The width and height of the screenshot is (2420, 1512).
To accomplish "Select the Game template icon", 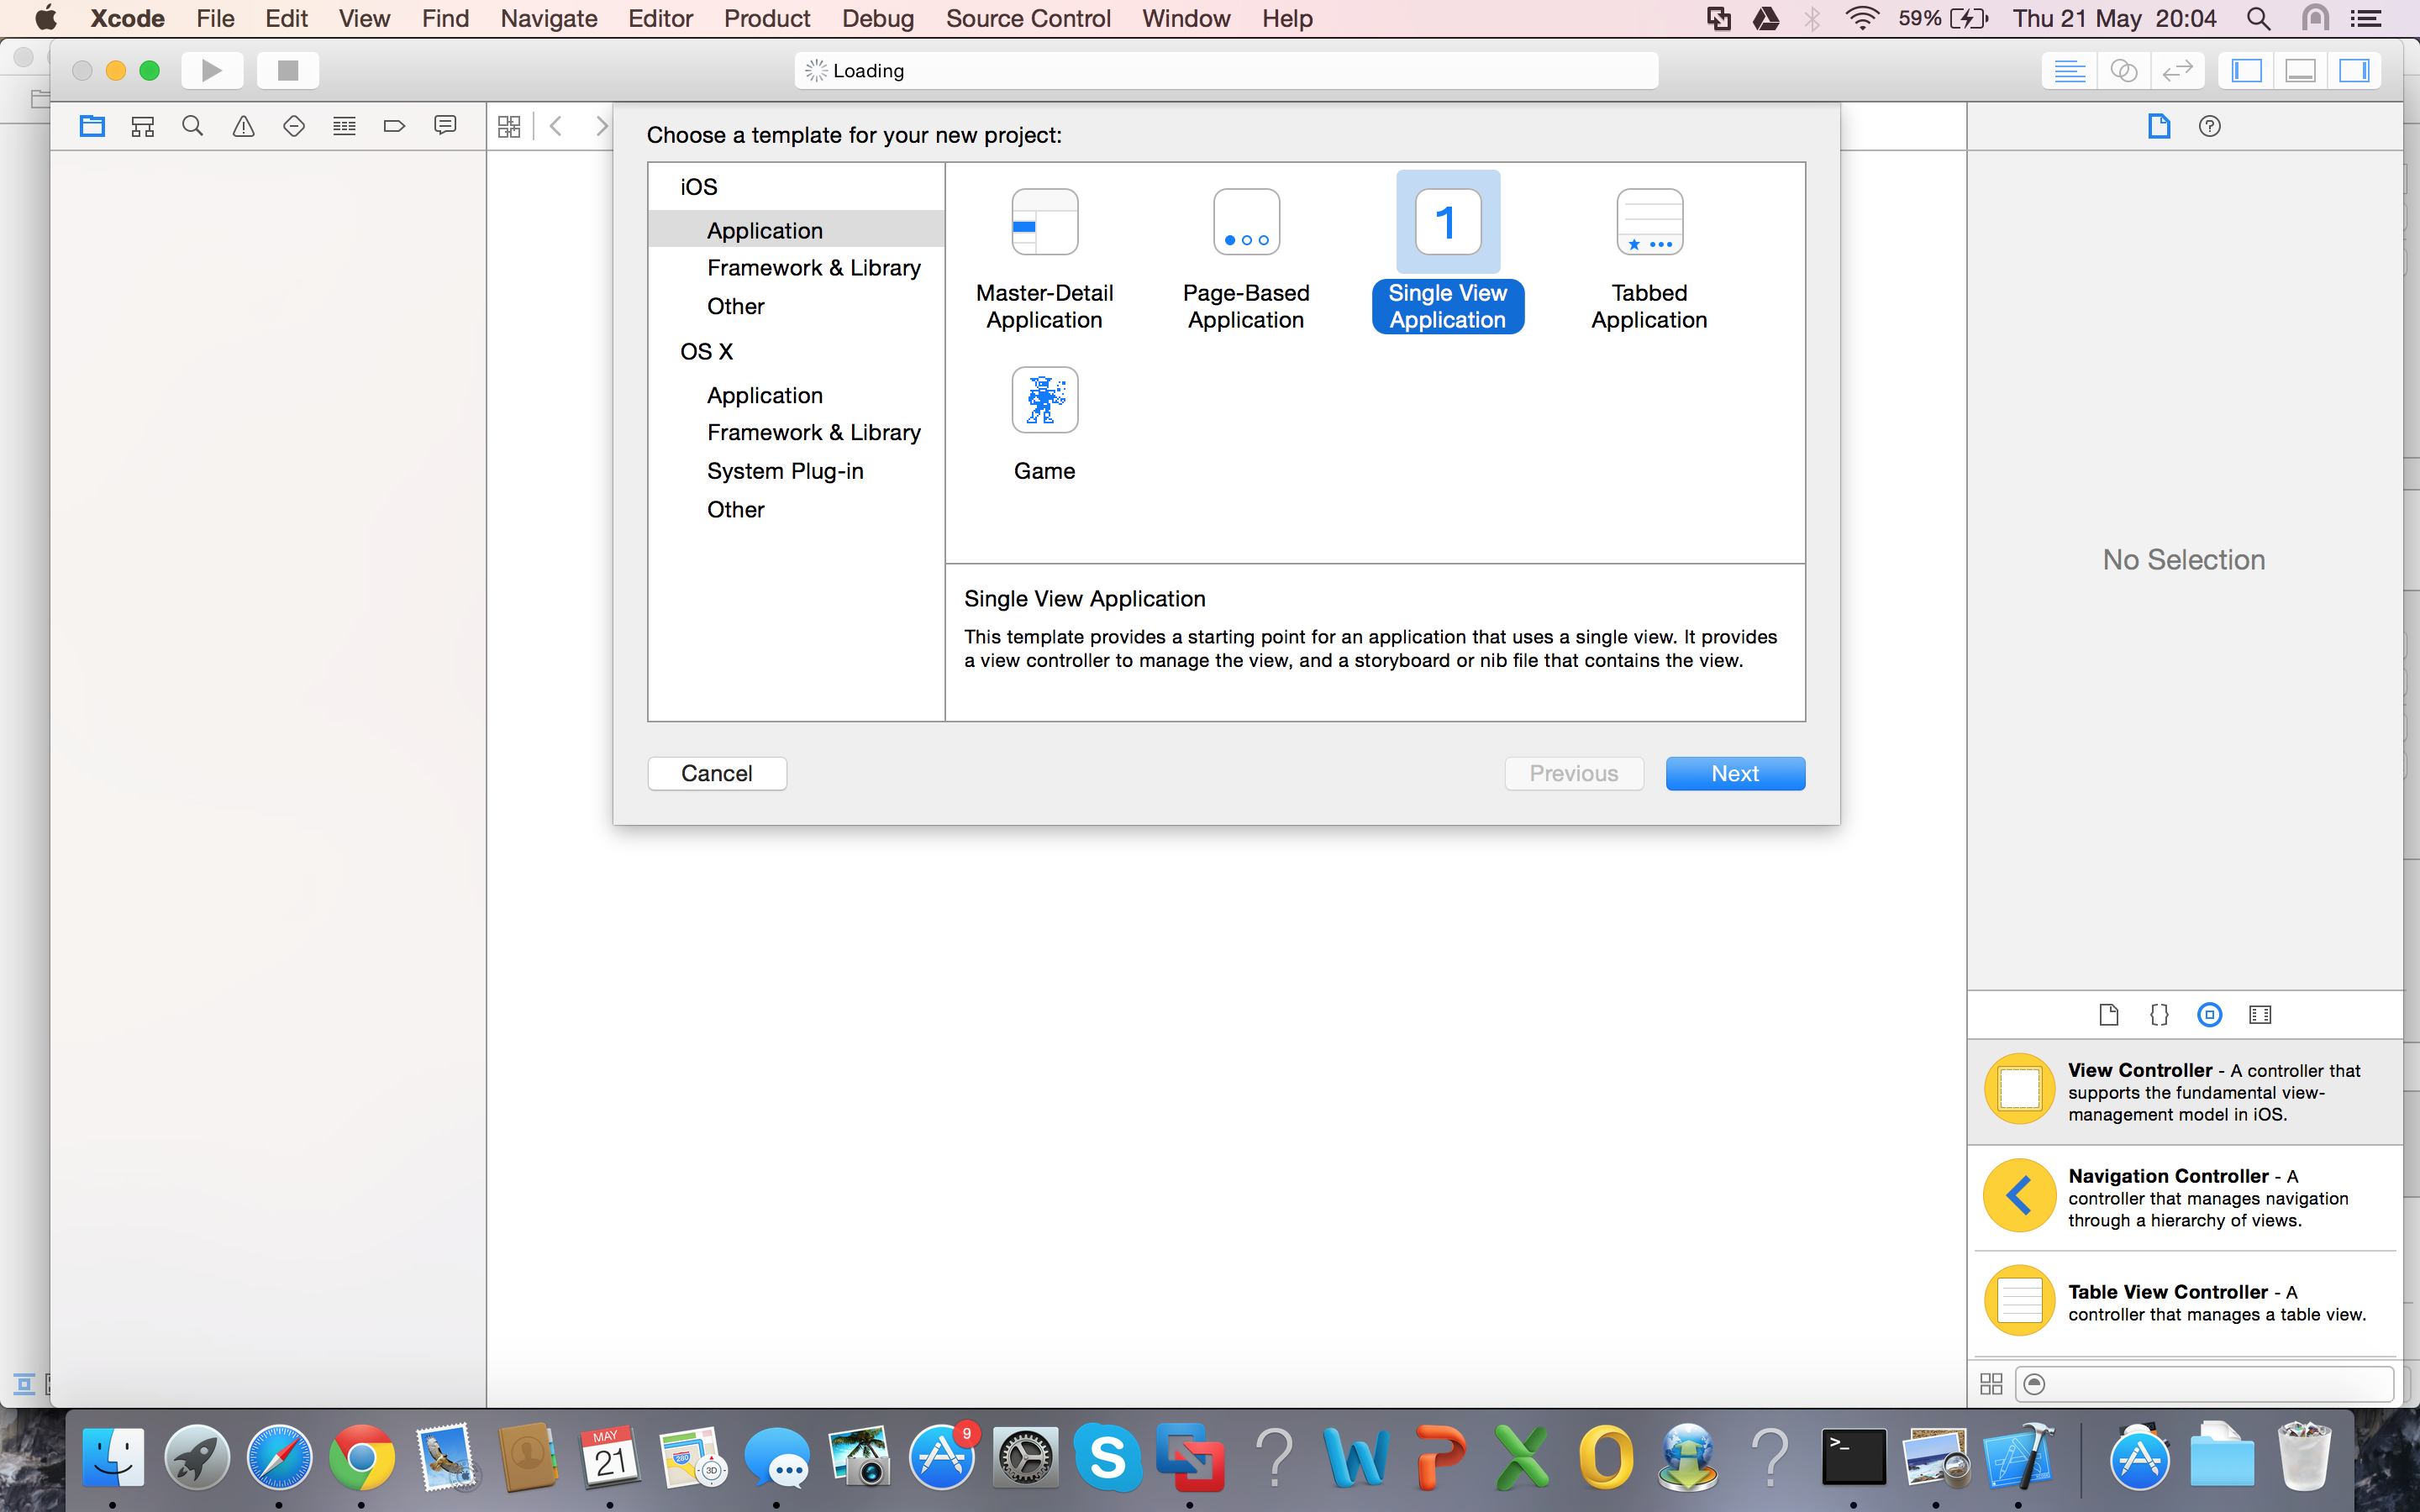I will 1044,400.
